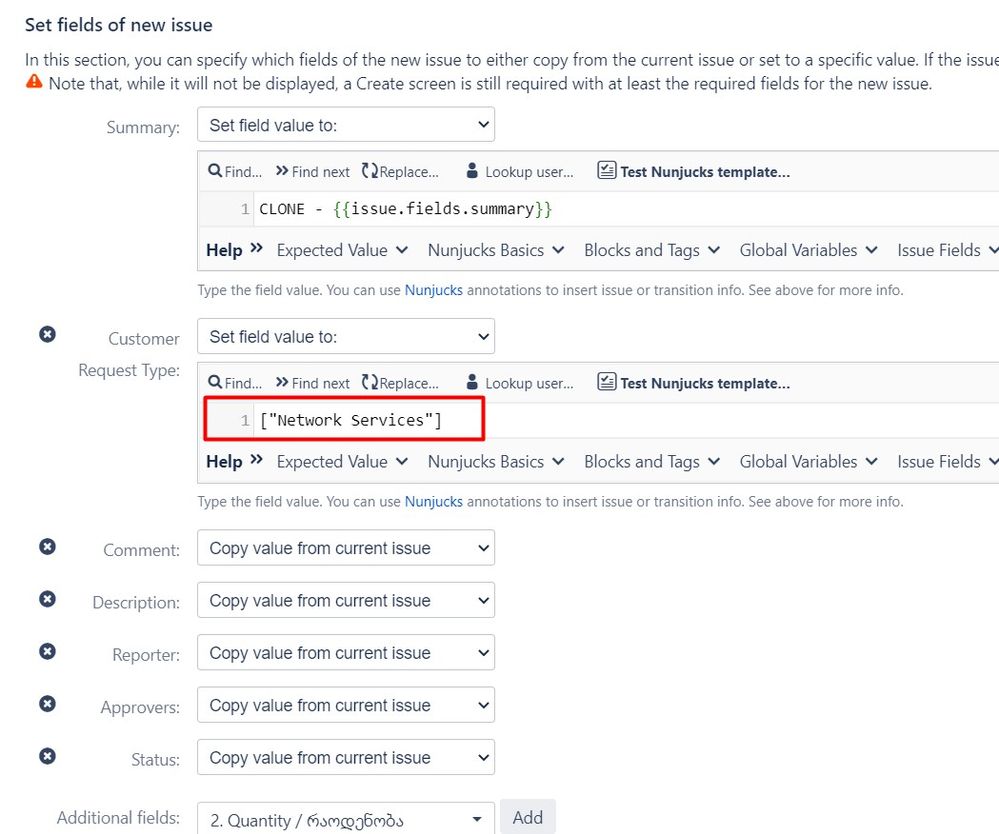
Task: Remove the Approvers field
Action: click(x=48, y=703)
